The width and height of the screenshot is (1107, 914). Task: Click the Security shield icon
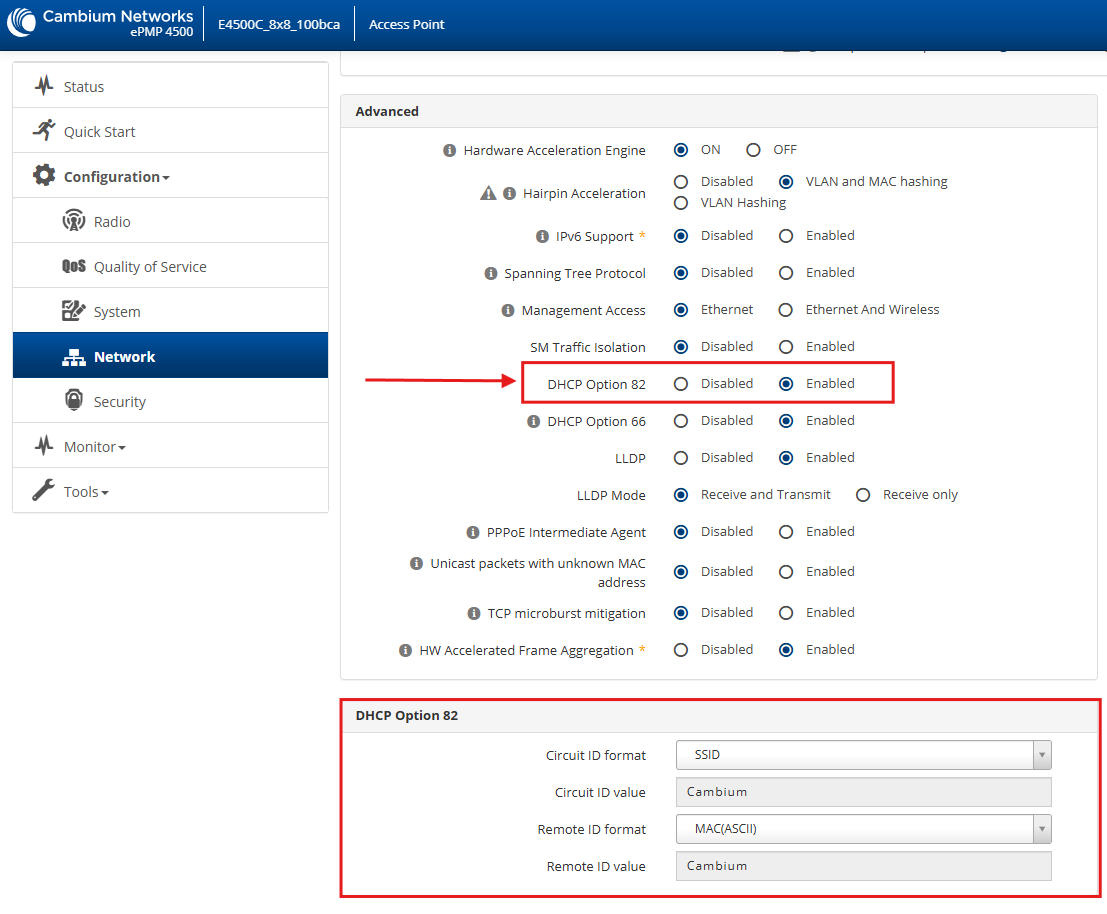coord(73,399)
